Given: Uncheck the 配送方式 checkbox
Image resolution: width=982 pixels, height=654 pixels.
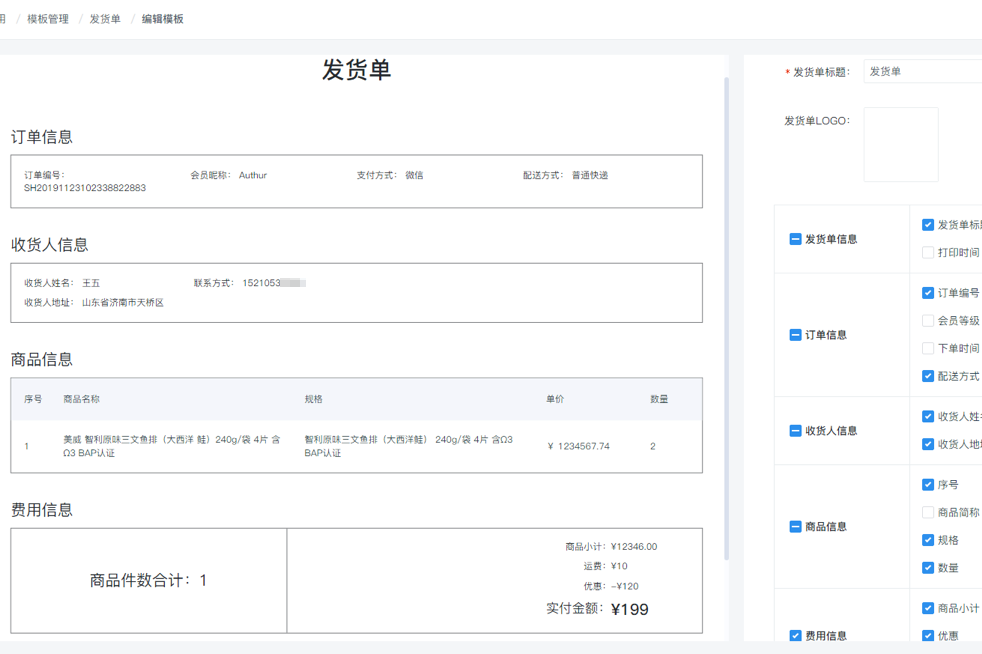Looking at the screenshot, I should pos(928,376).
